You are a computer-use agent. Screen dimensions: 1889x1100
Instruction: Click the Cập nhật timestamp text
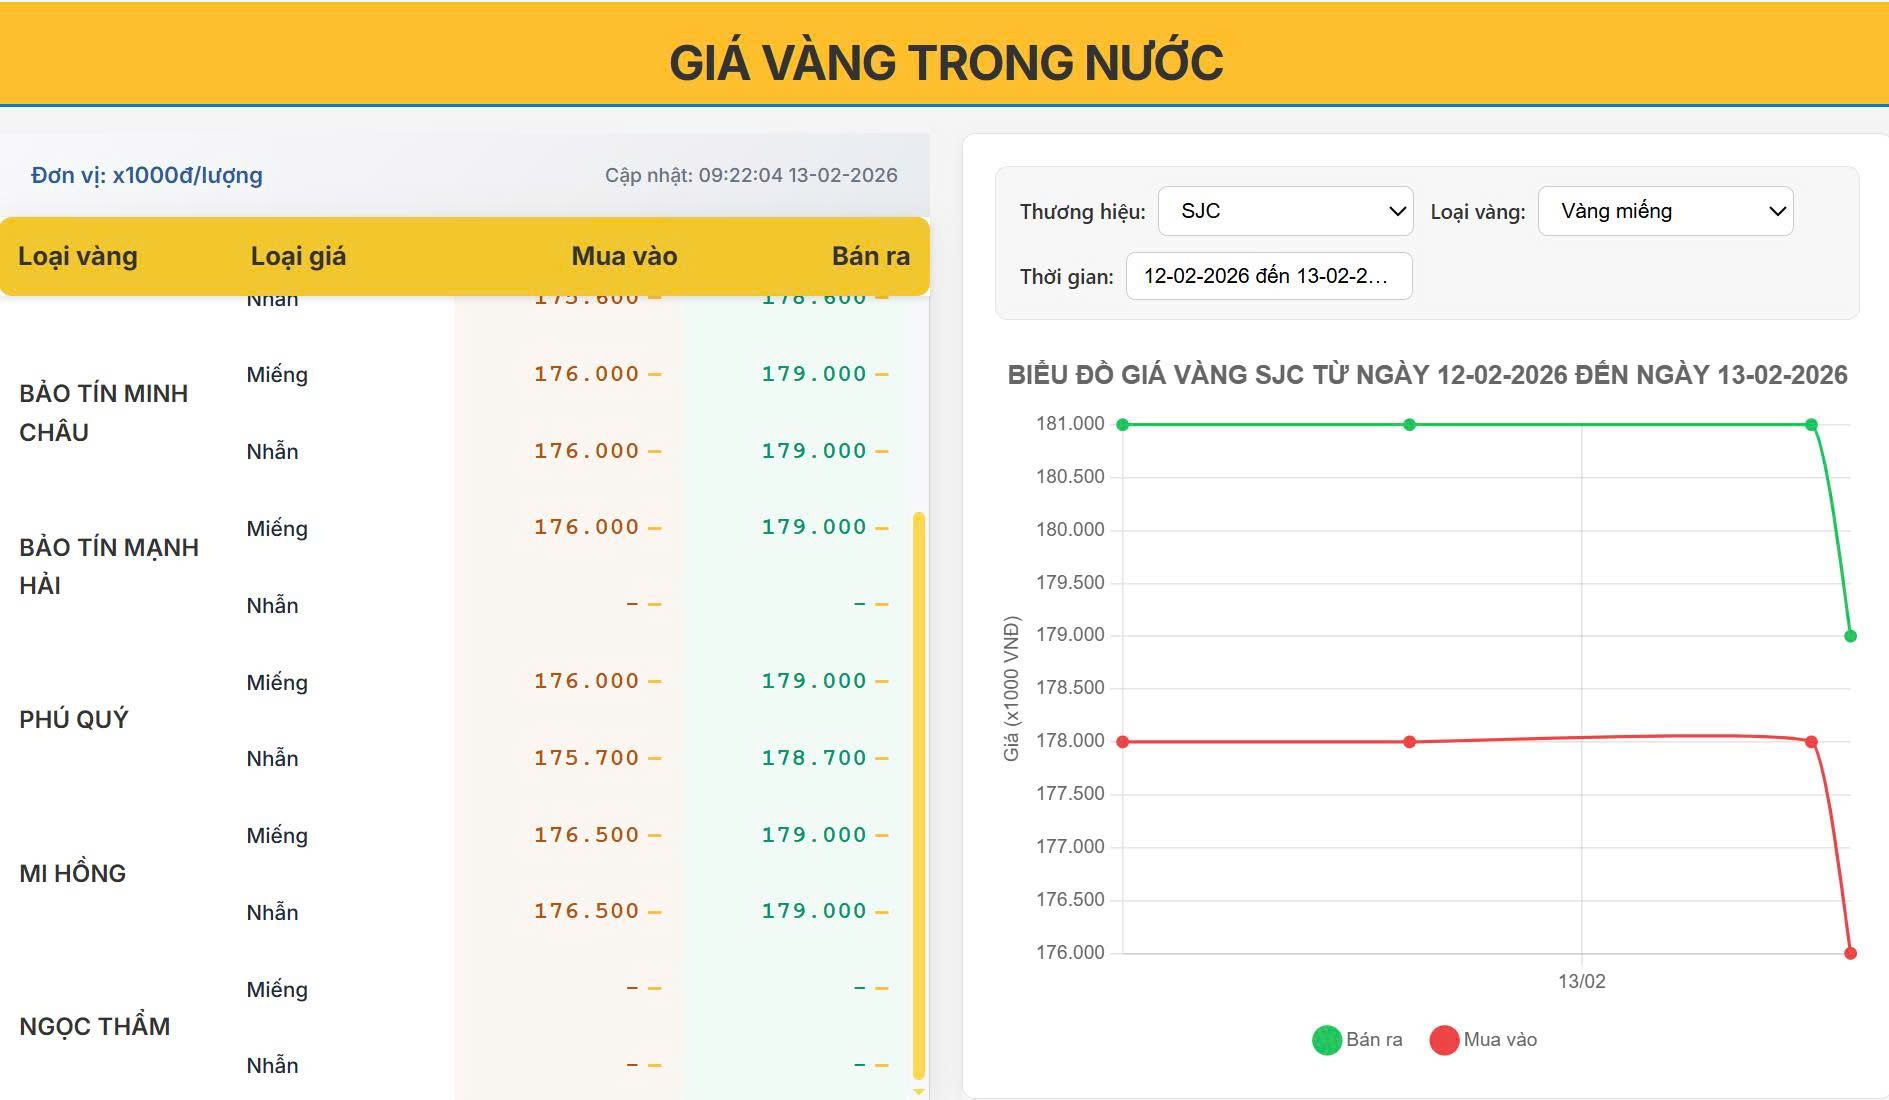coord(751,176)
